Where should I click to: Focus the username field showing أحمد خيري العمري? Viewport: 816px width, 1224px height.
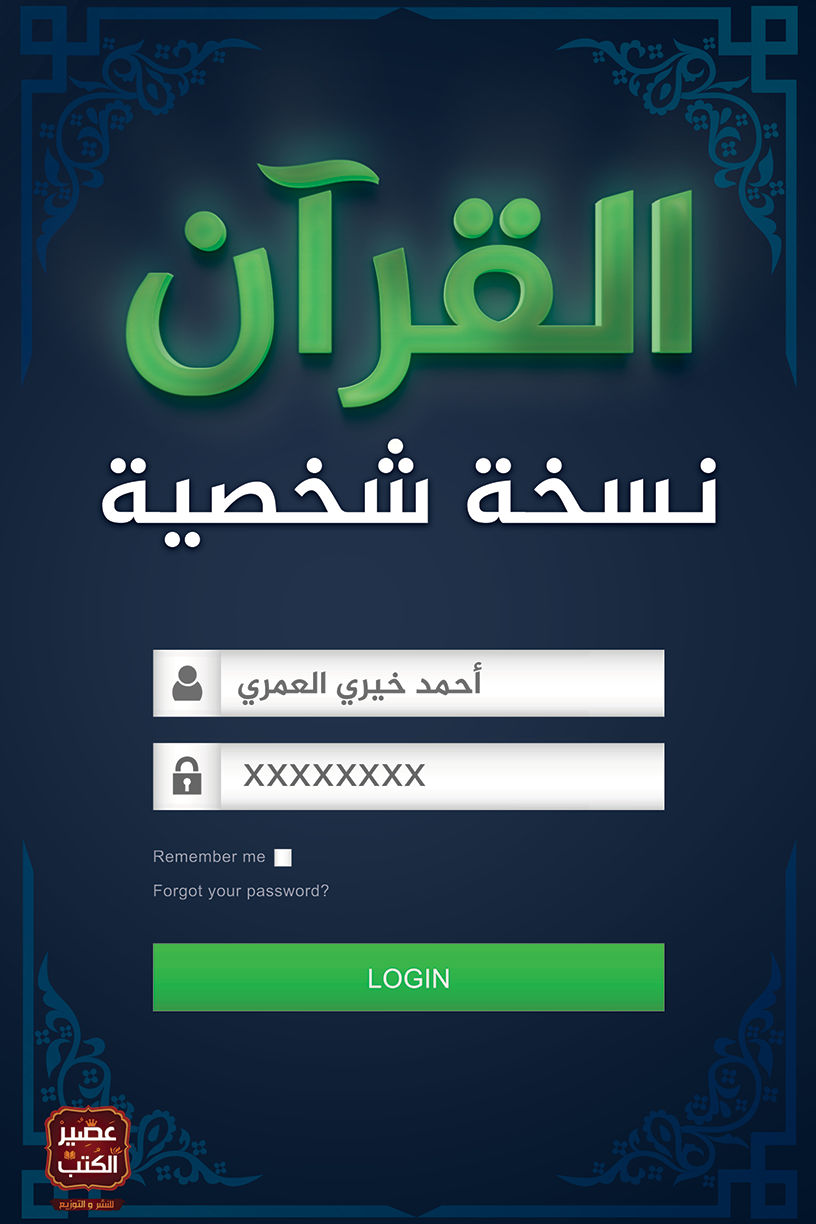(x=409, y=683)
